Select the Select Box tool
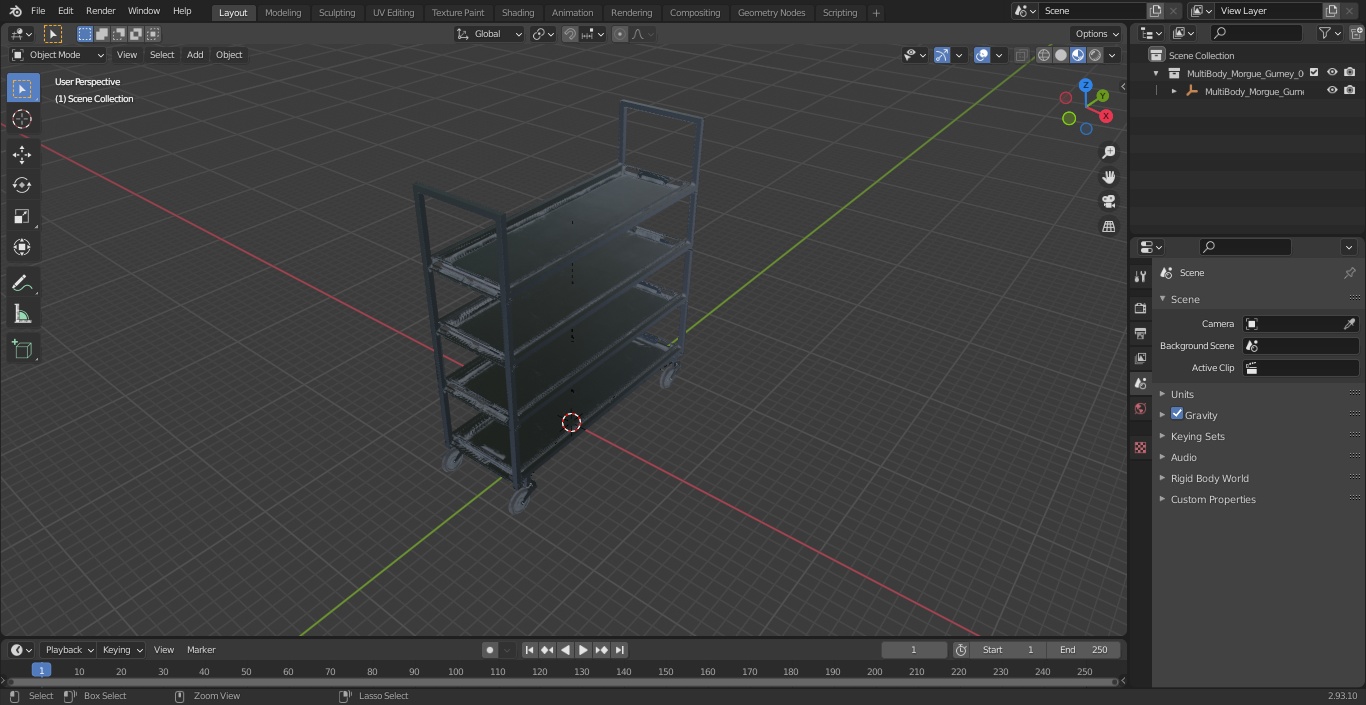Image resolution: width=1366 pixels, height=705 pixels. point(22,88)
